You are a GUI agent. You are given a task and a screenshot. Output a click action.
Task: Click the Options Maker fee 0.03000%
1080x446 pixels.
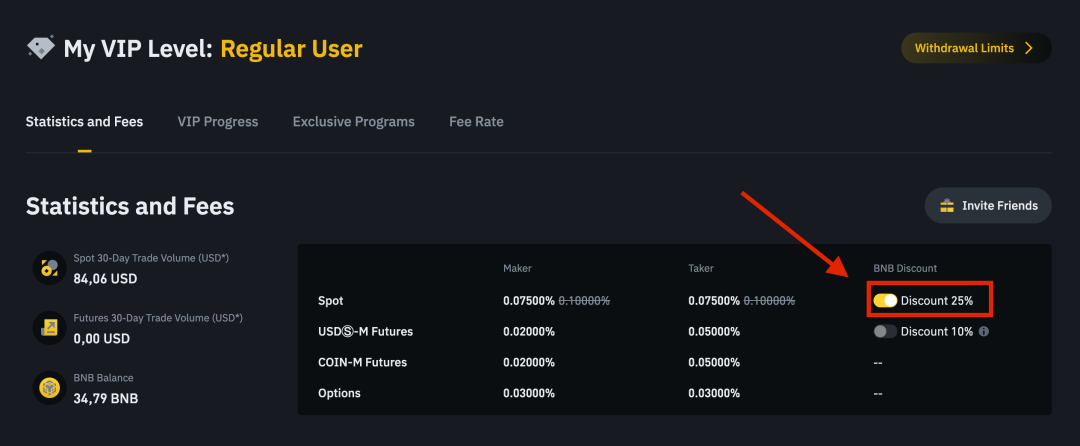pyautogui.click(x=529, y=393)
